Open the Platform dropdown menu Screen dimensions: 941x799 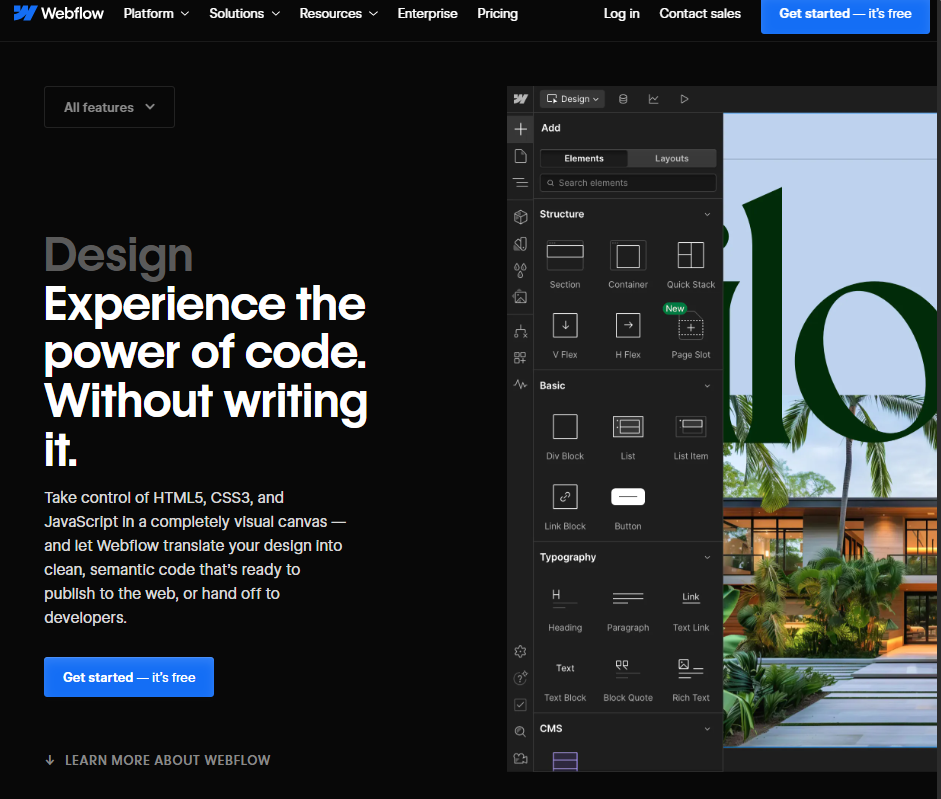point(156,13)
